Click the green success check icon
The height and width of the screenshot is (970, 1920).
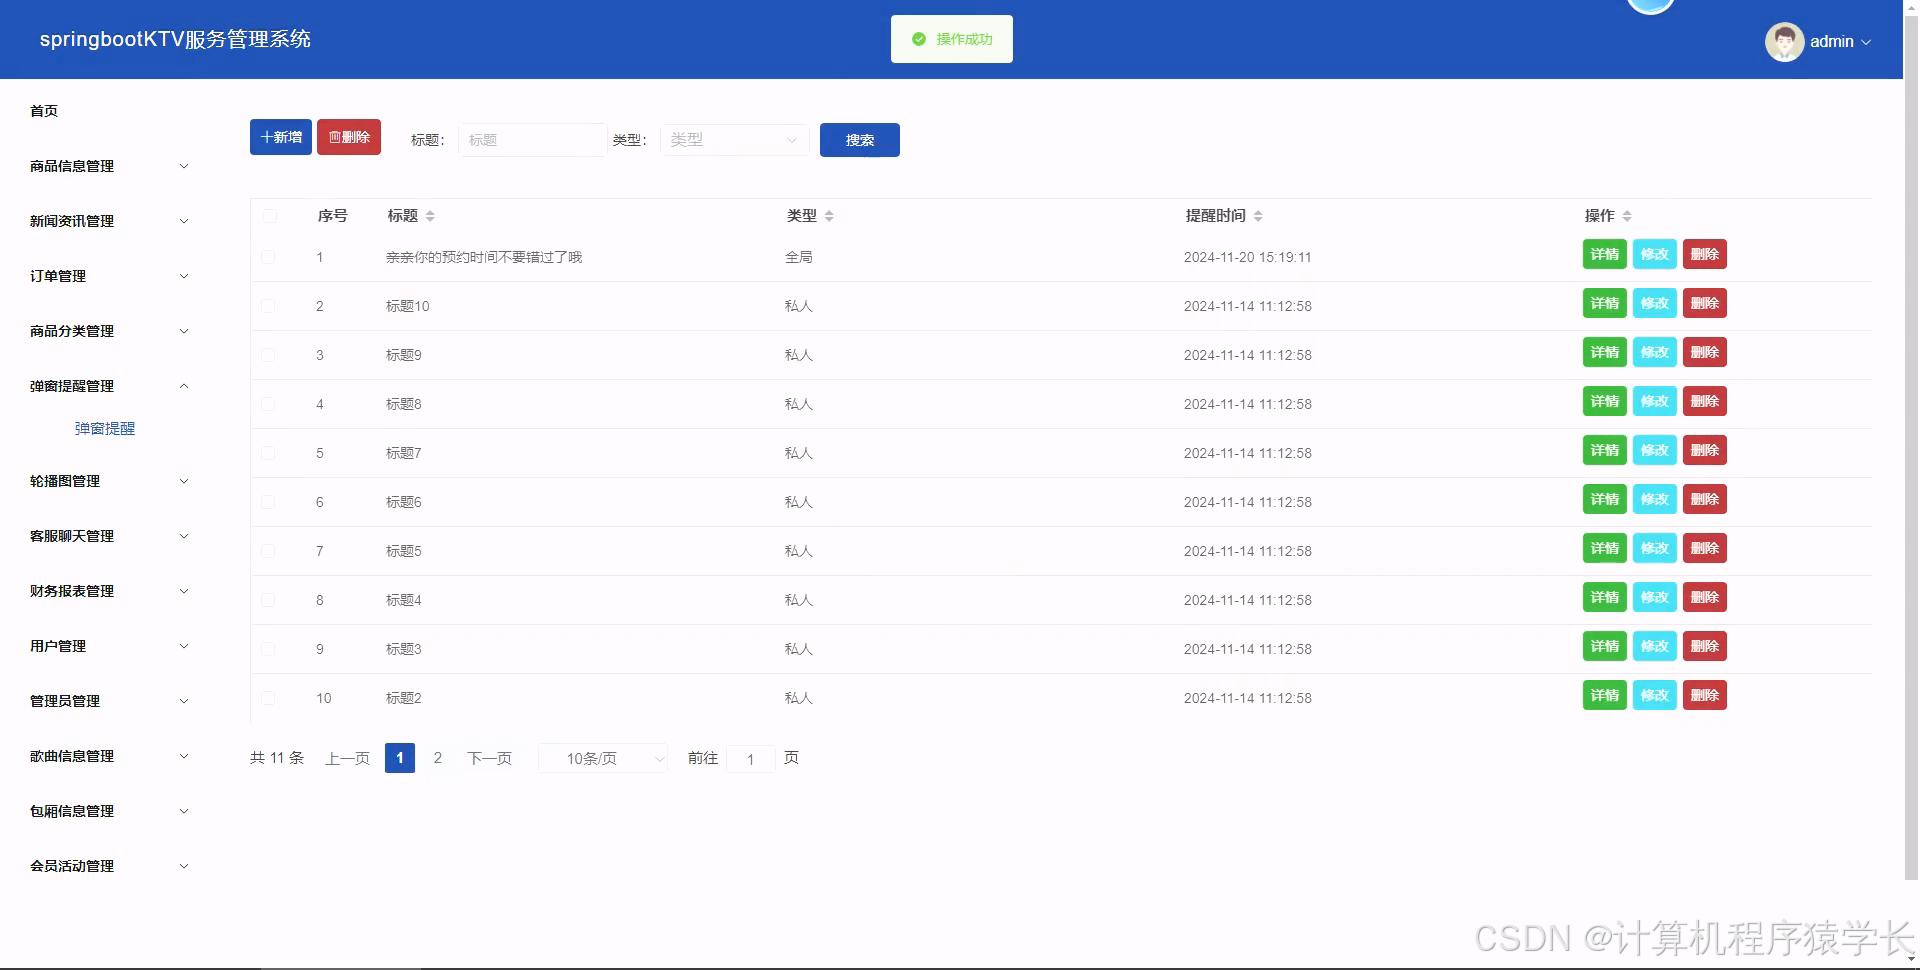click(918, 38)
